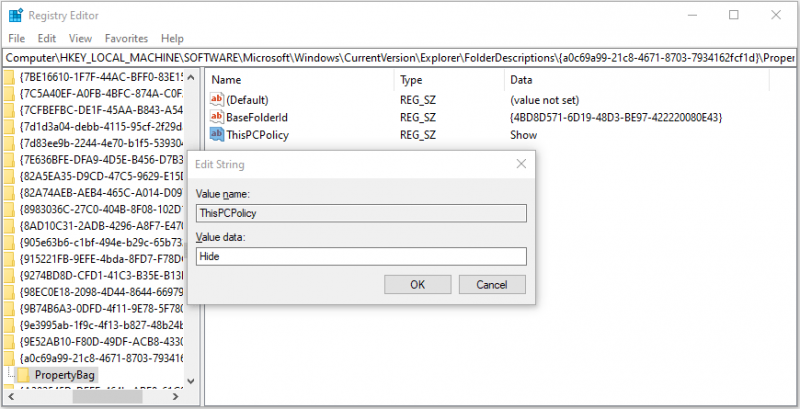The width and height of the screenshot is (800, 409).
Task: Select the ThisPCPolicy value icon
Action: click(x=217, y=135)
